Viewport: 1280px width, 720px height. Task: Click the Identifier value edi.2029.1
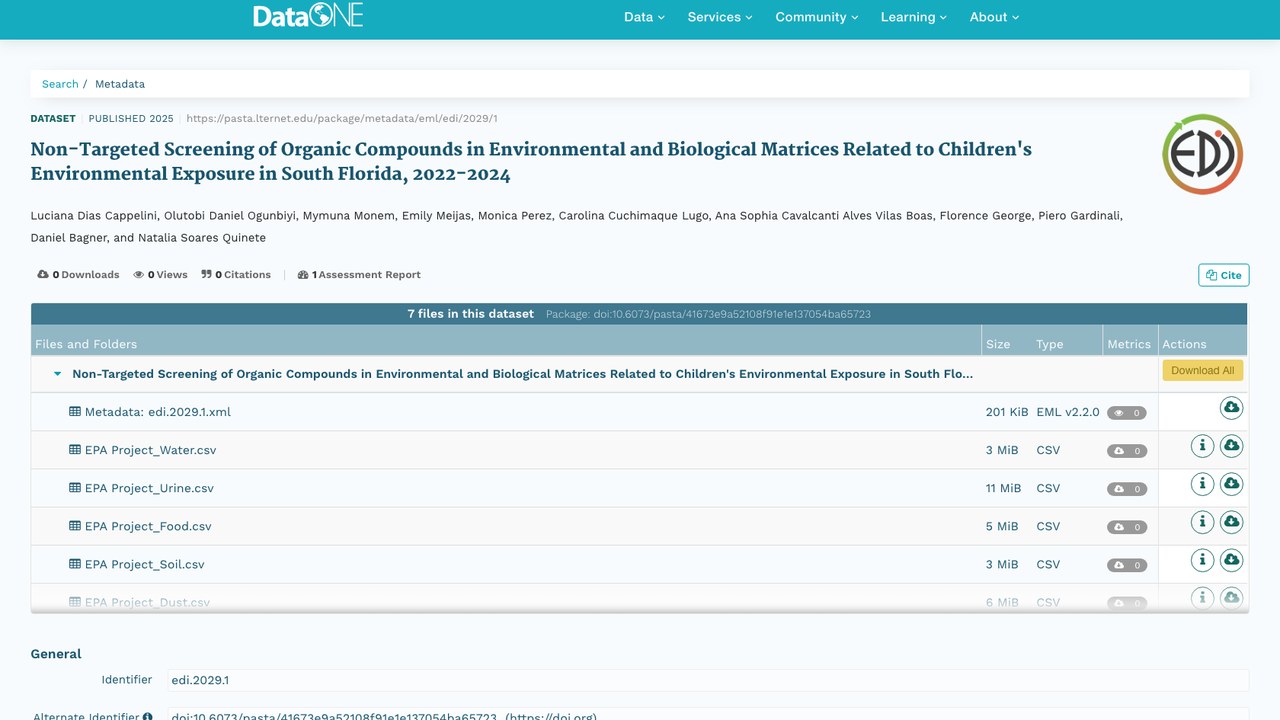[x=200, y=680]
